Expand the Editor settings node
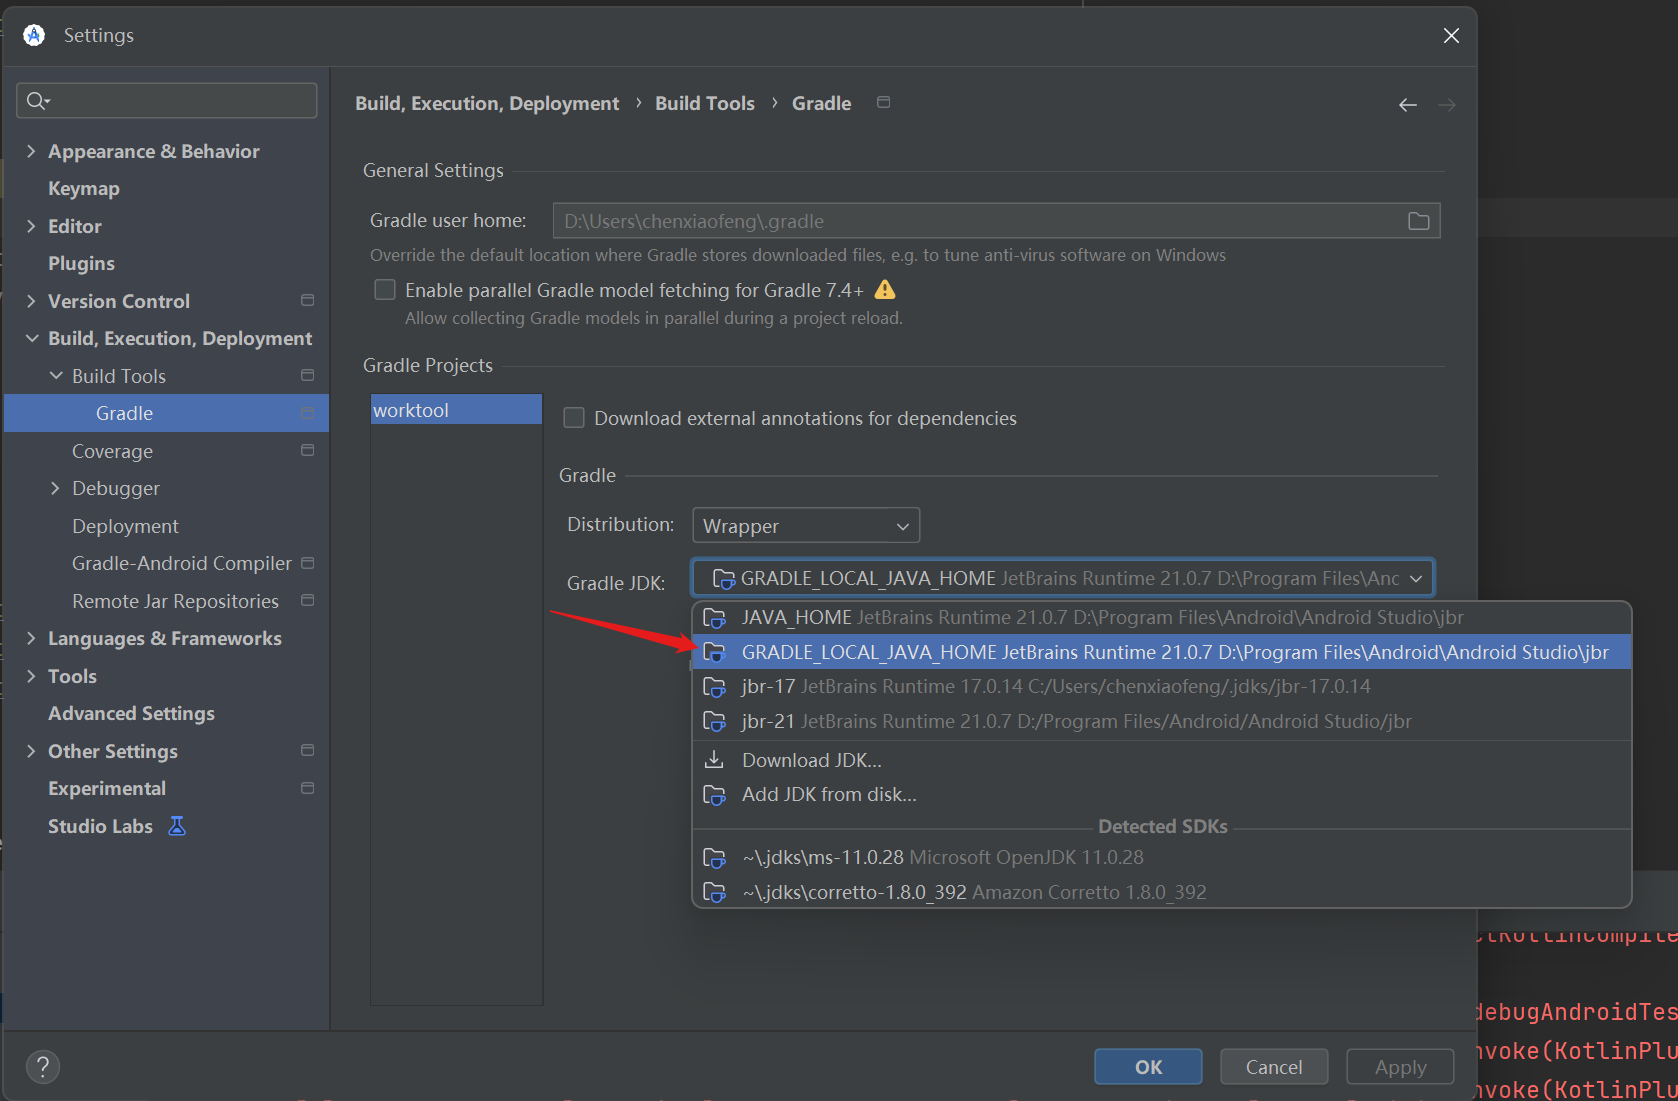Image resolution: width=1678 pixels, height=1101 pixels. coord(31,226)
